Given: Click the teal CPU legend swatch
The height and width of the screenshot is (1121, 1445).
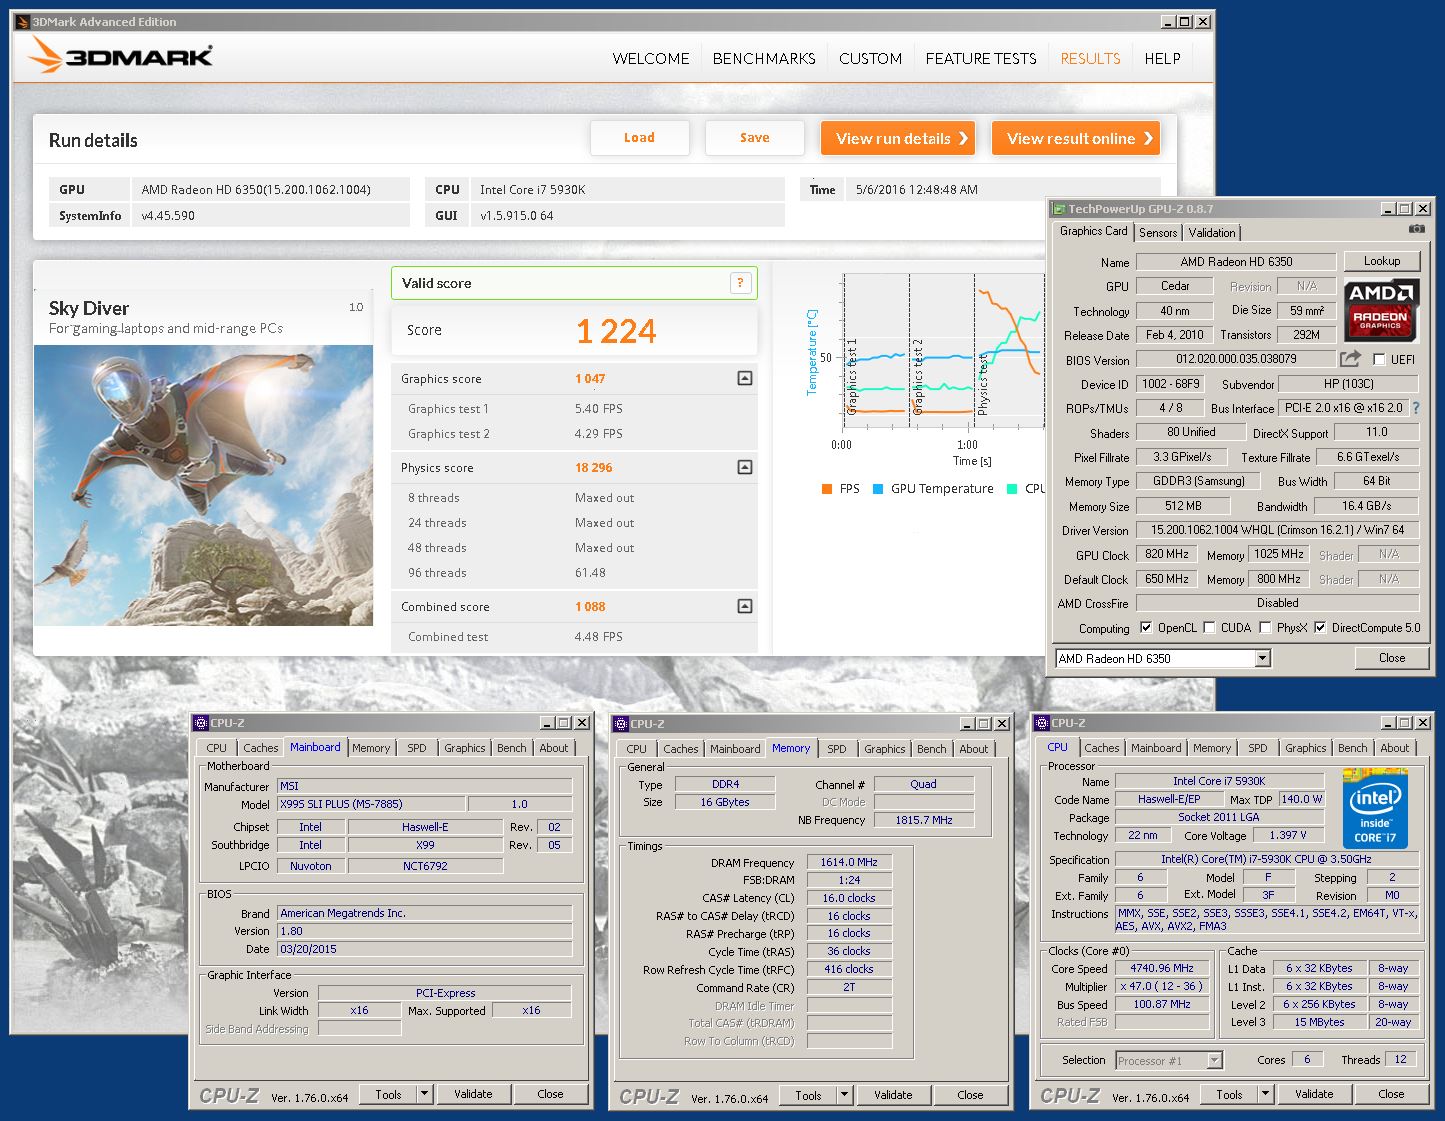Looking at the screenshot, I should click(1012, 489).
